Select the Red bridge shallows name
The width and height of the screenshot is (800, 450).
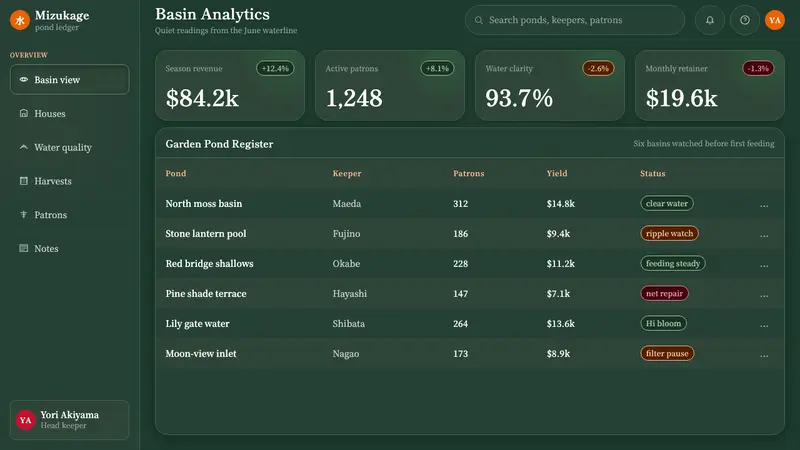pyautogui.click(x=209, y=264)
